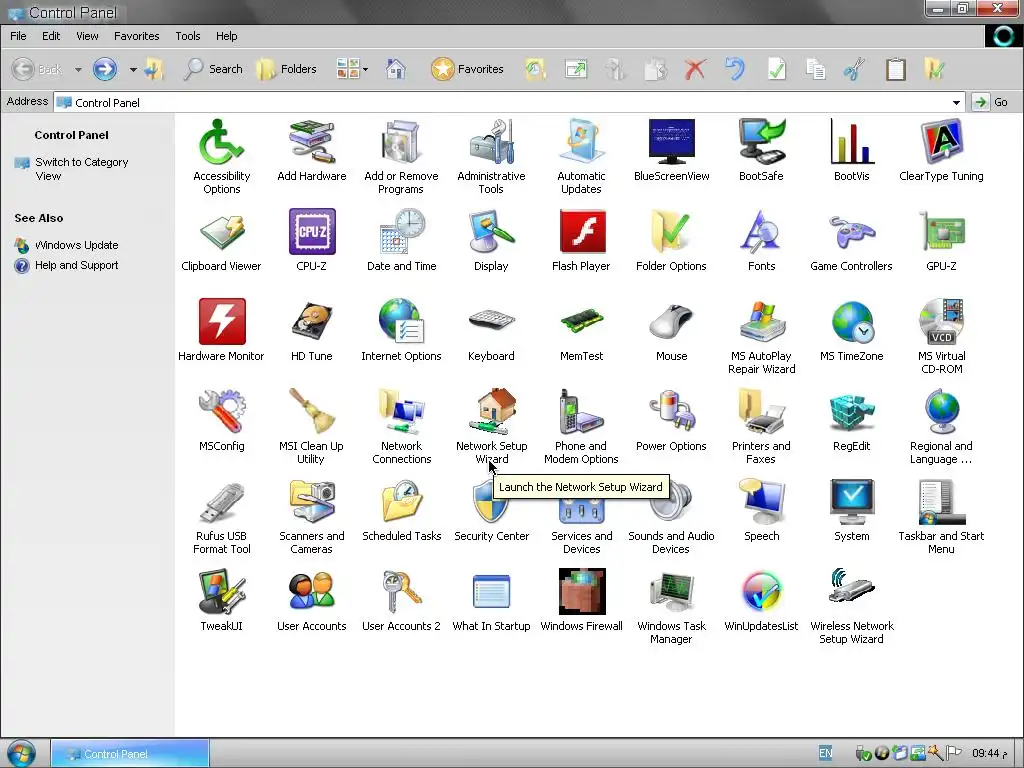This screenshot has height=768, width=1024.
Task: Click Switch to Category View link
Action: tap(82, 168)
